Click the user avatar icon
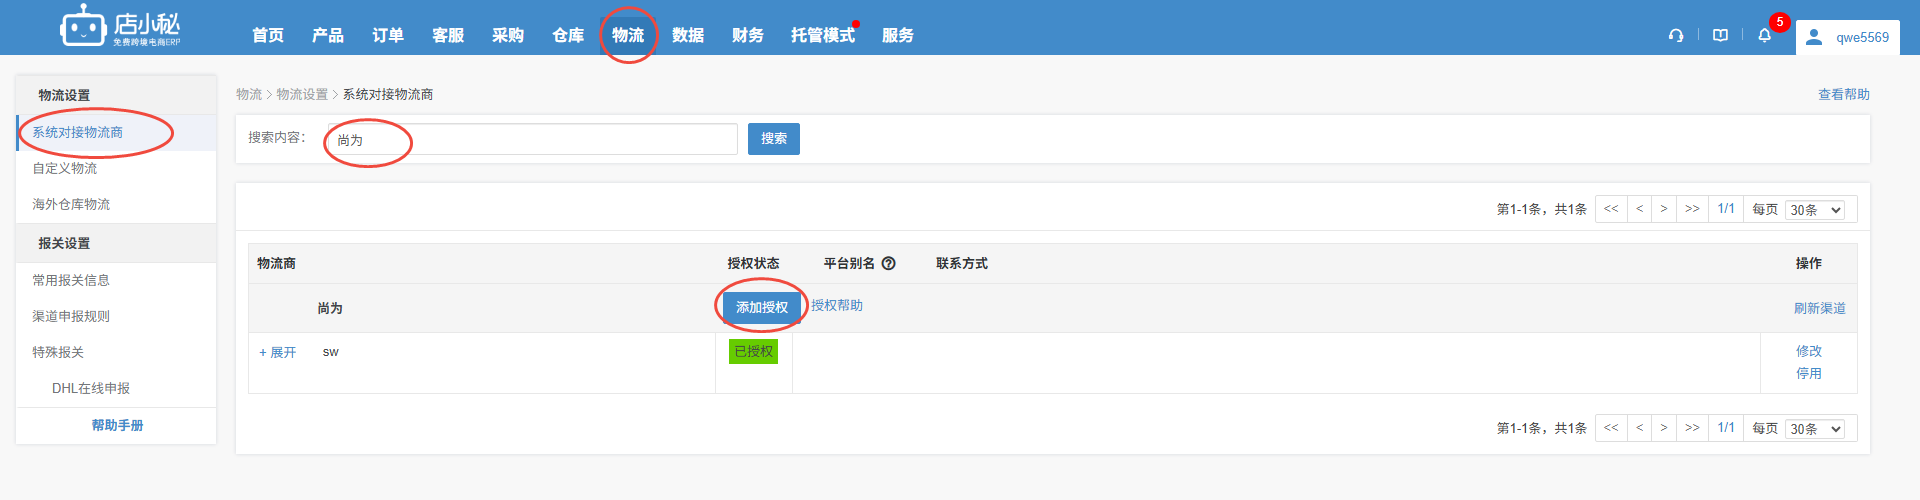The height and width of the screenshot is (500, 1920). [1814, 37]
